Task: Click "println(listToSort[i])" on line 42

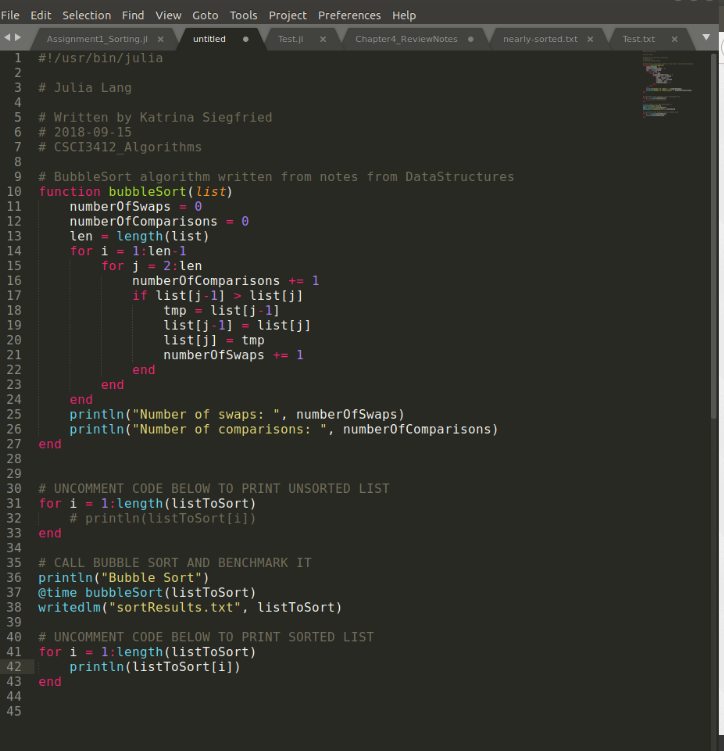Action: [x=155, y=667]
